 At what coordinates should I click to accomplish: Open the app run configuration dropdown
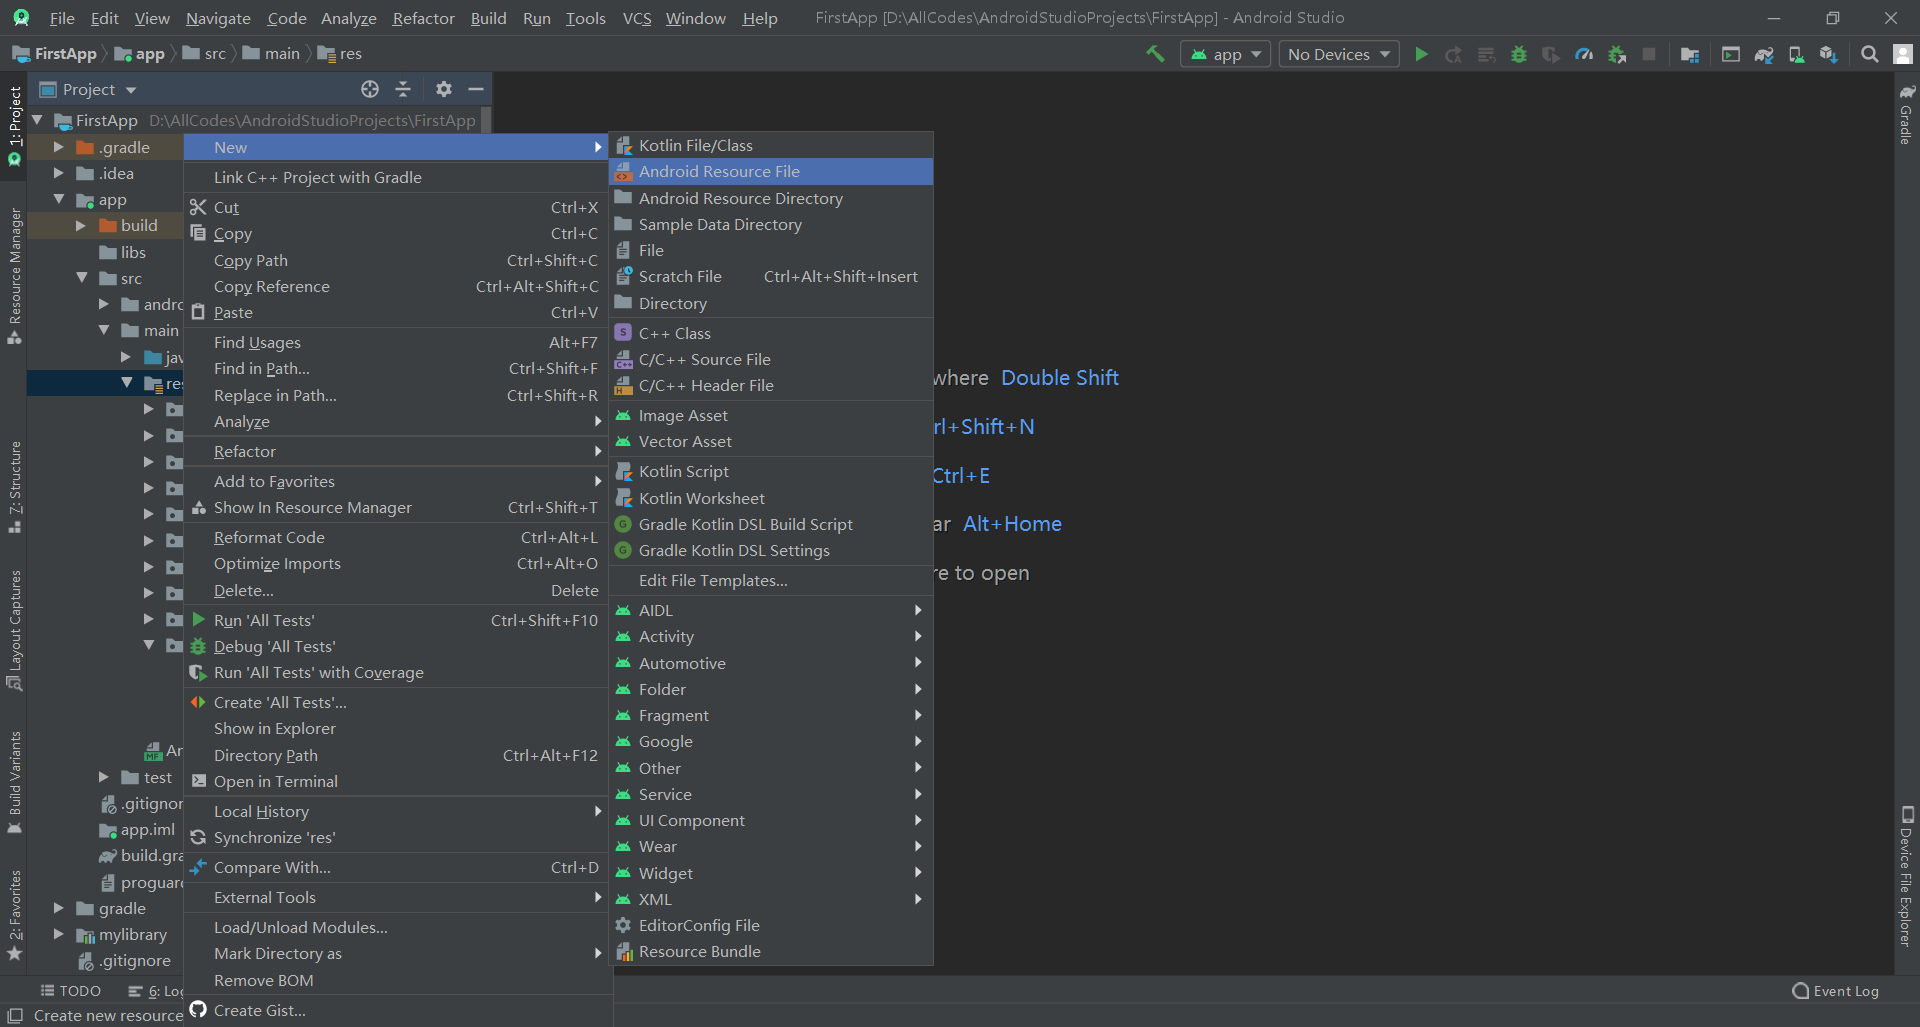(x=1226, y=54)
